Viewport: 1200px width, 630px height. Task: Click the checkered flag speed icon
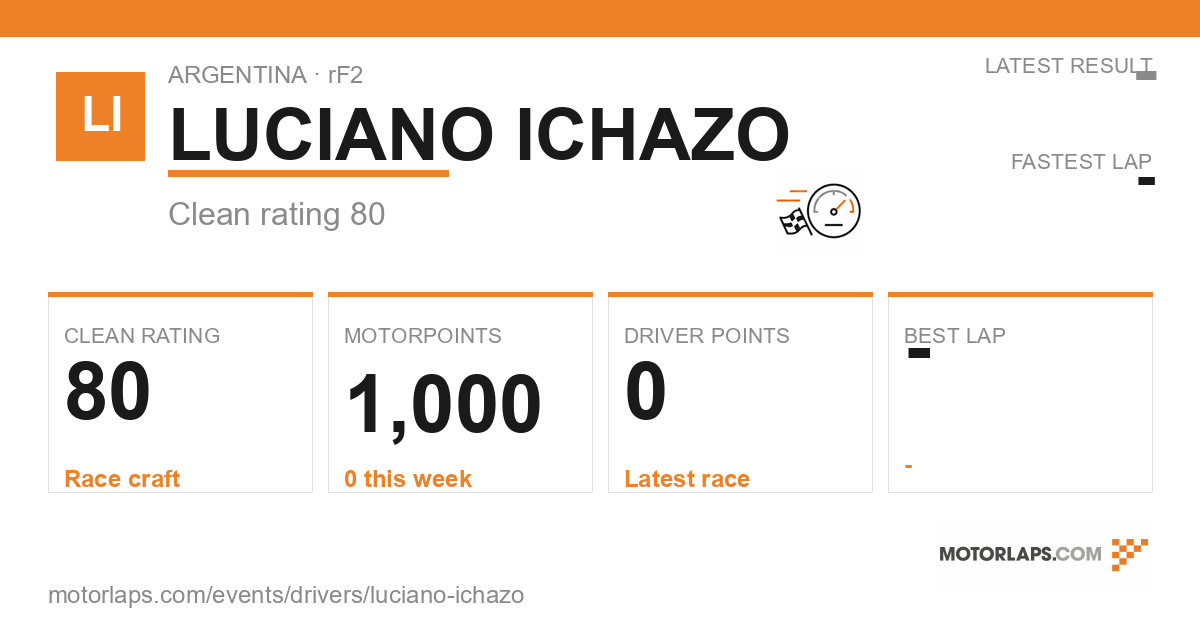[x=793, y=213]
